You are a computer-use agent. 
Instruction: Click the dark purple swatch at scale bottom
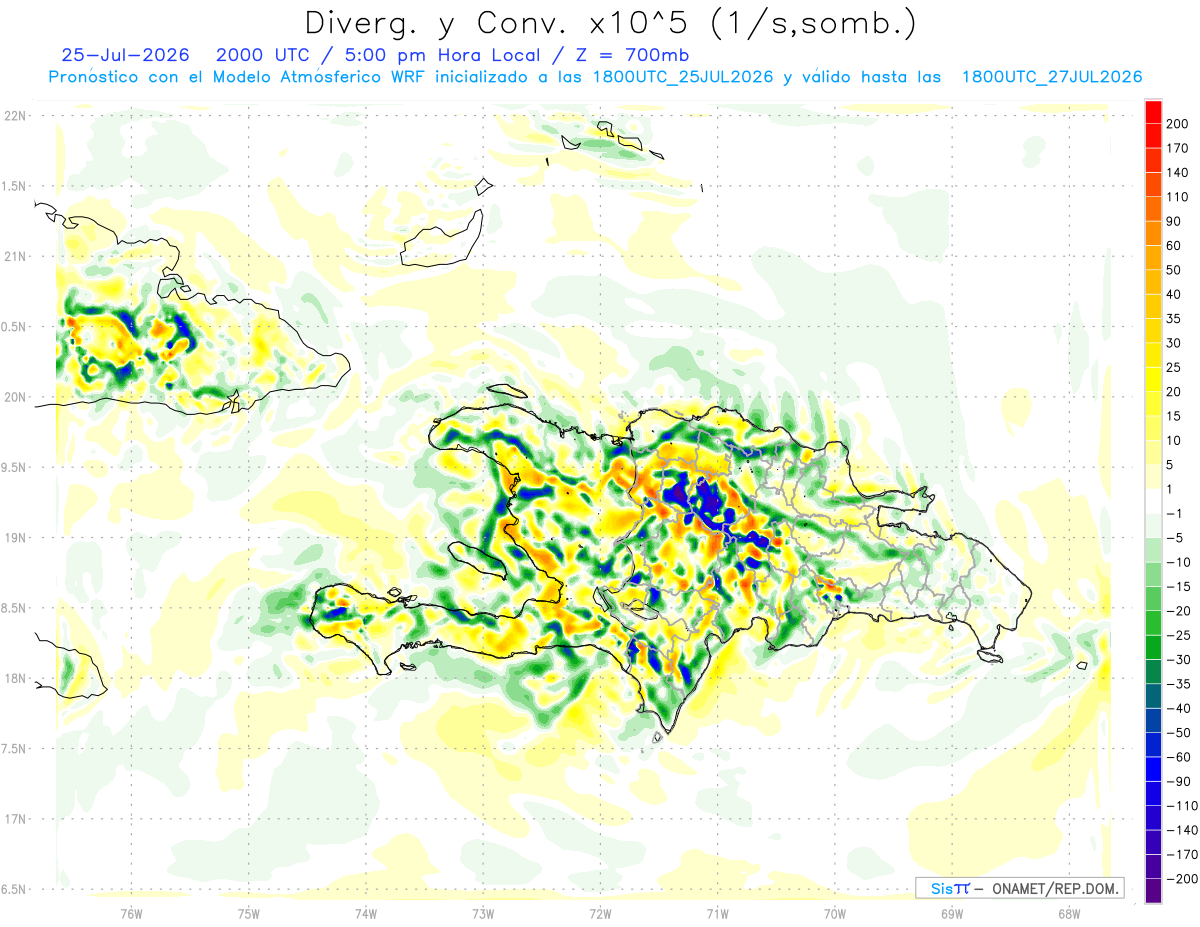pyautogui.click(x=1153, y=890)
